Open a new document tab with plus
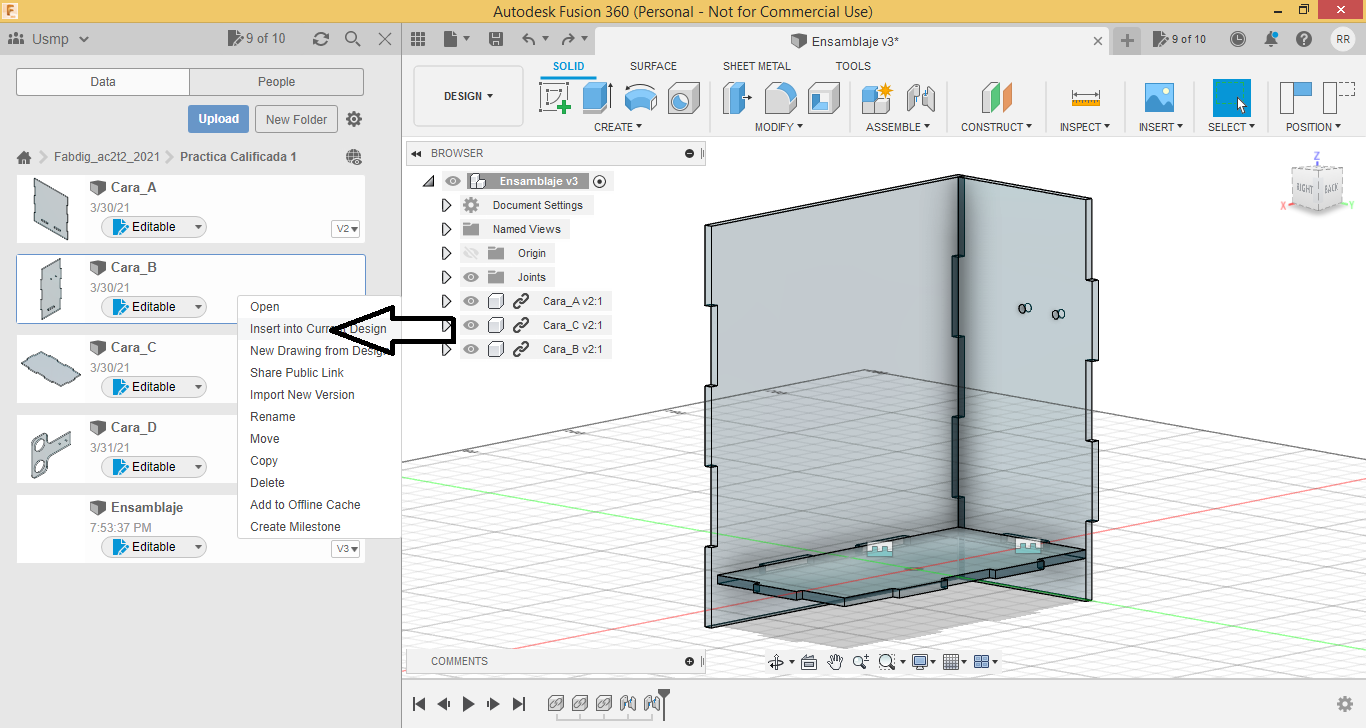 [1127, 40]
